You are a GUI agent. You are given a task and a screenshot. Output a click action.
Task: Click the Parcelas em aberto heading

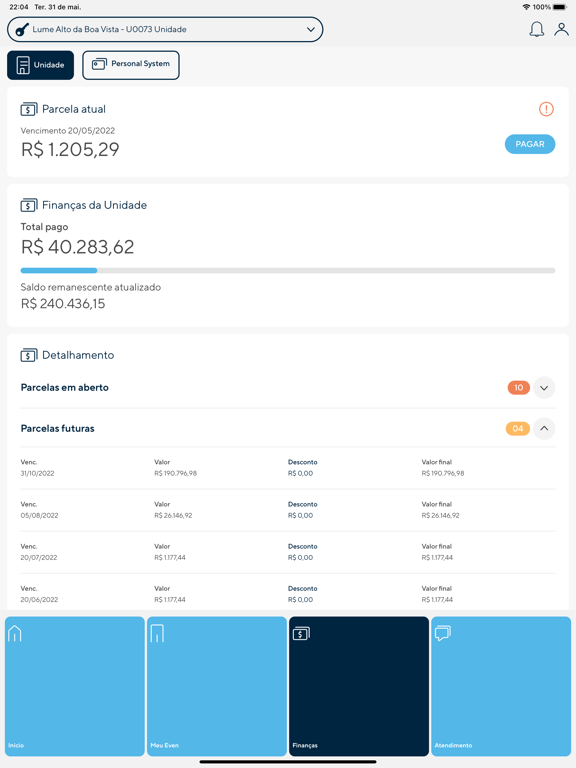(65, 387)
